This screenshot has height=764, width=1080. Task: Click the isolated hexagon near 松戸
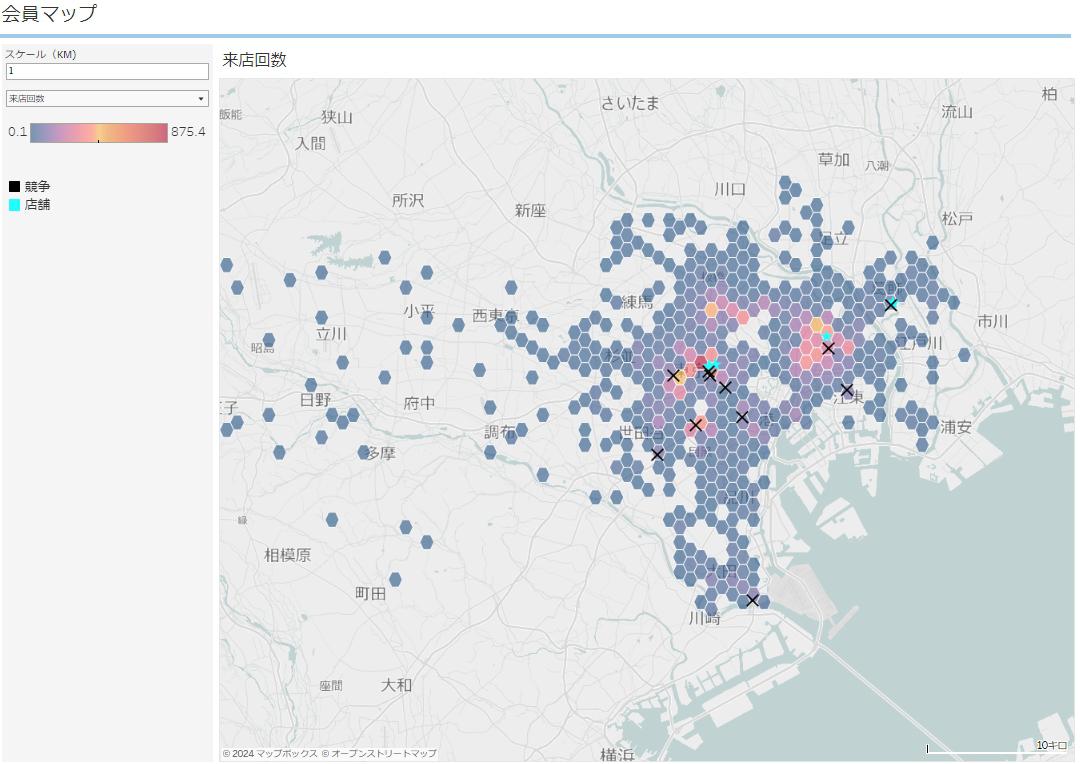click(932, 242)
